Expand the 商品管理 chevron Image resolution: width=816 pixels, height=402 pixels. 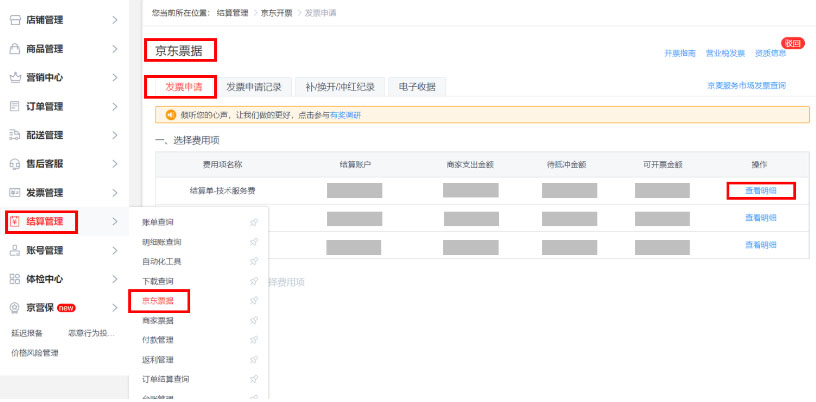pyautogui.click(x=115, y=49)
